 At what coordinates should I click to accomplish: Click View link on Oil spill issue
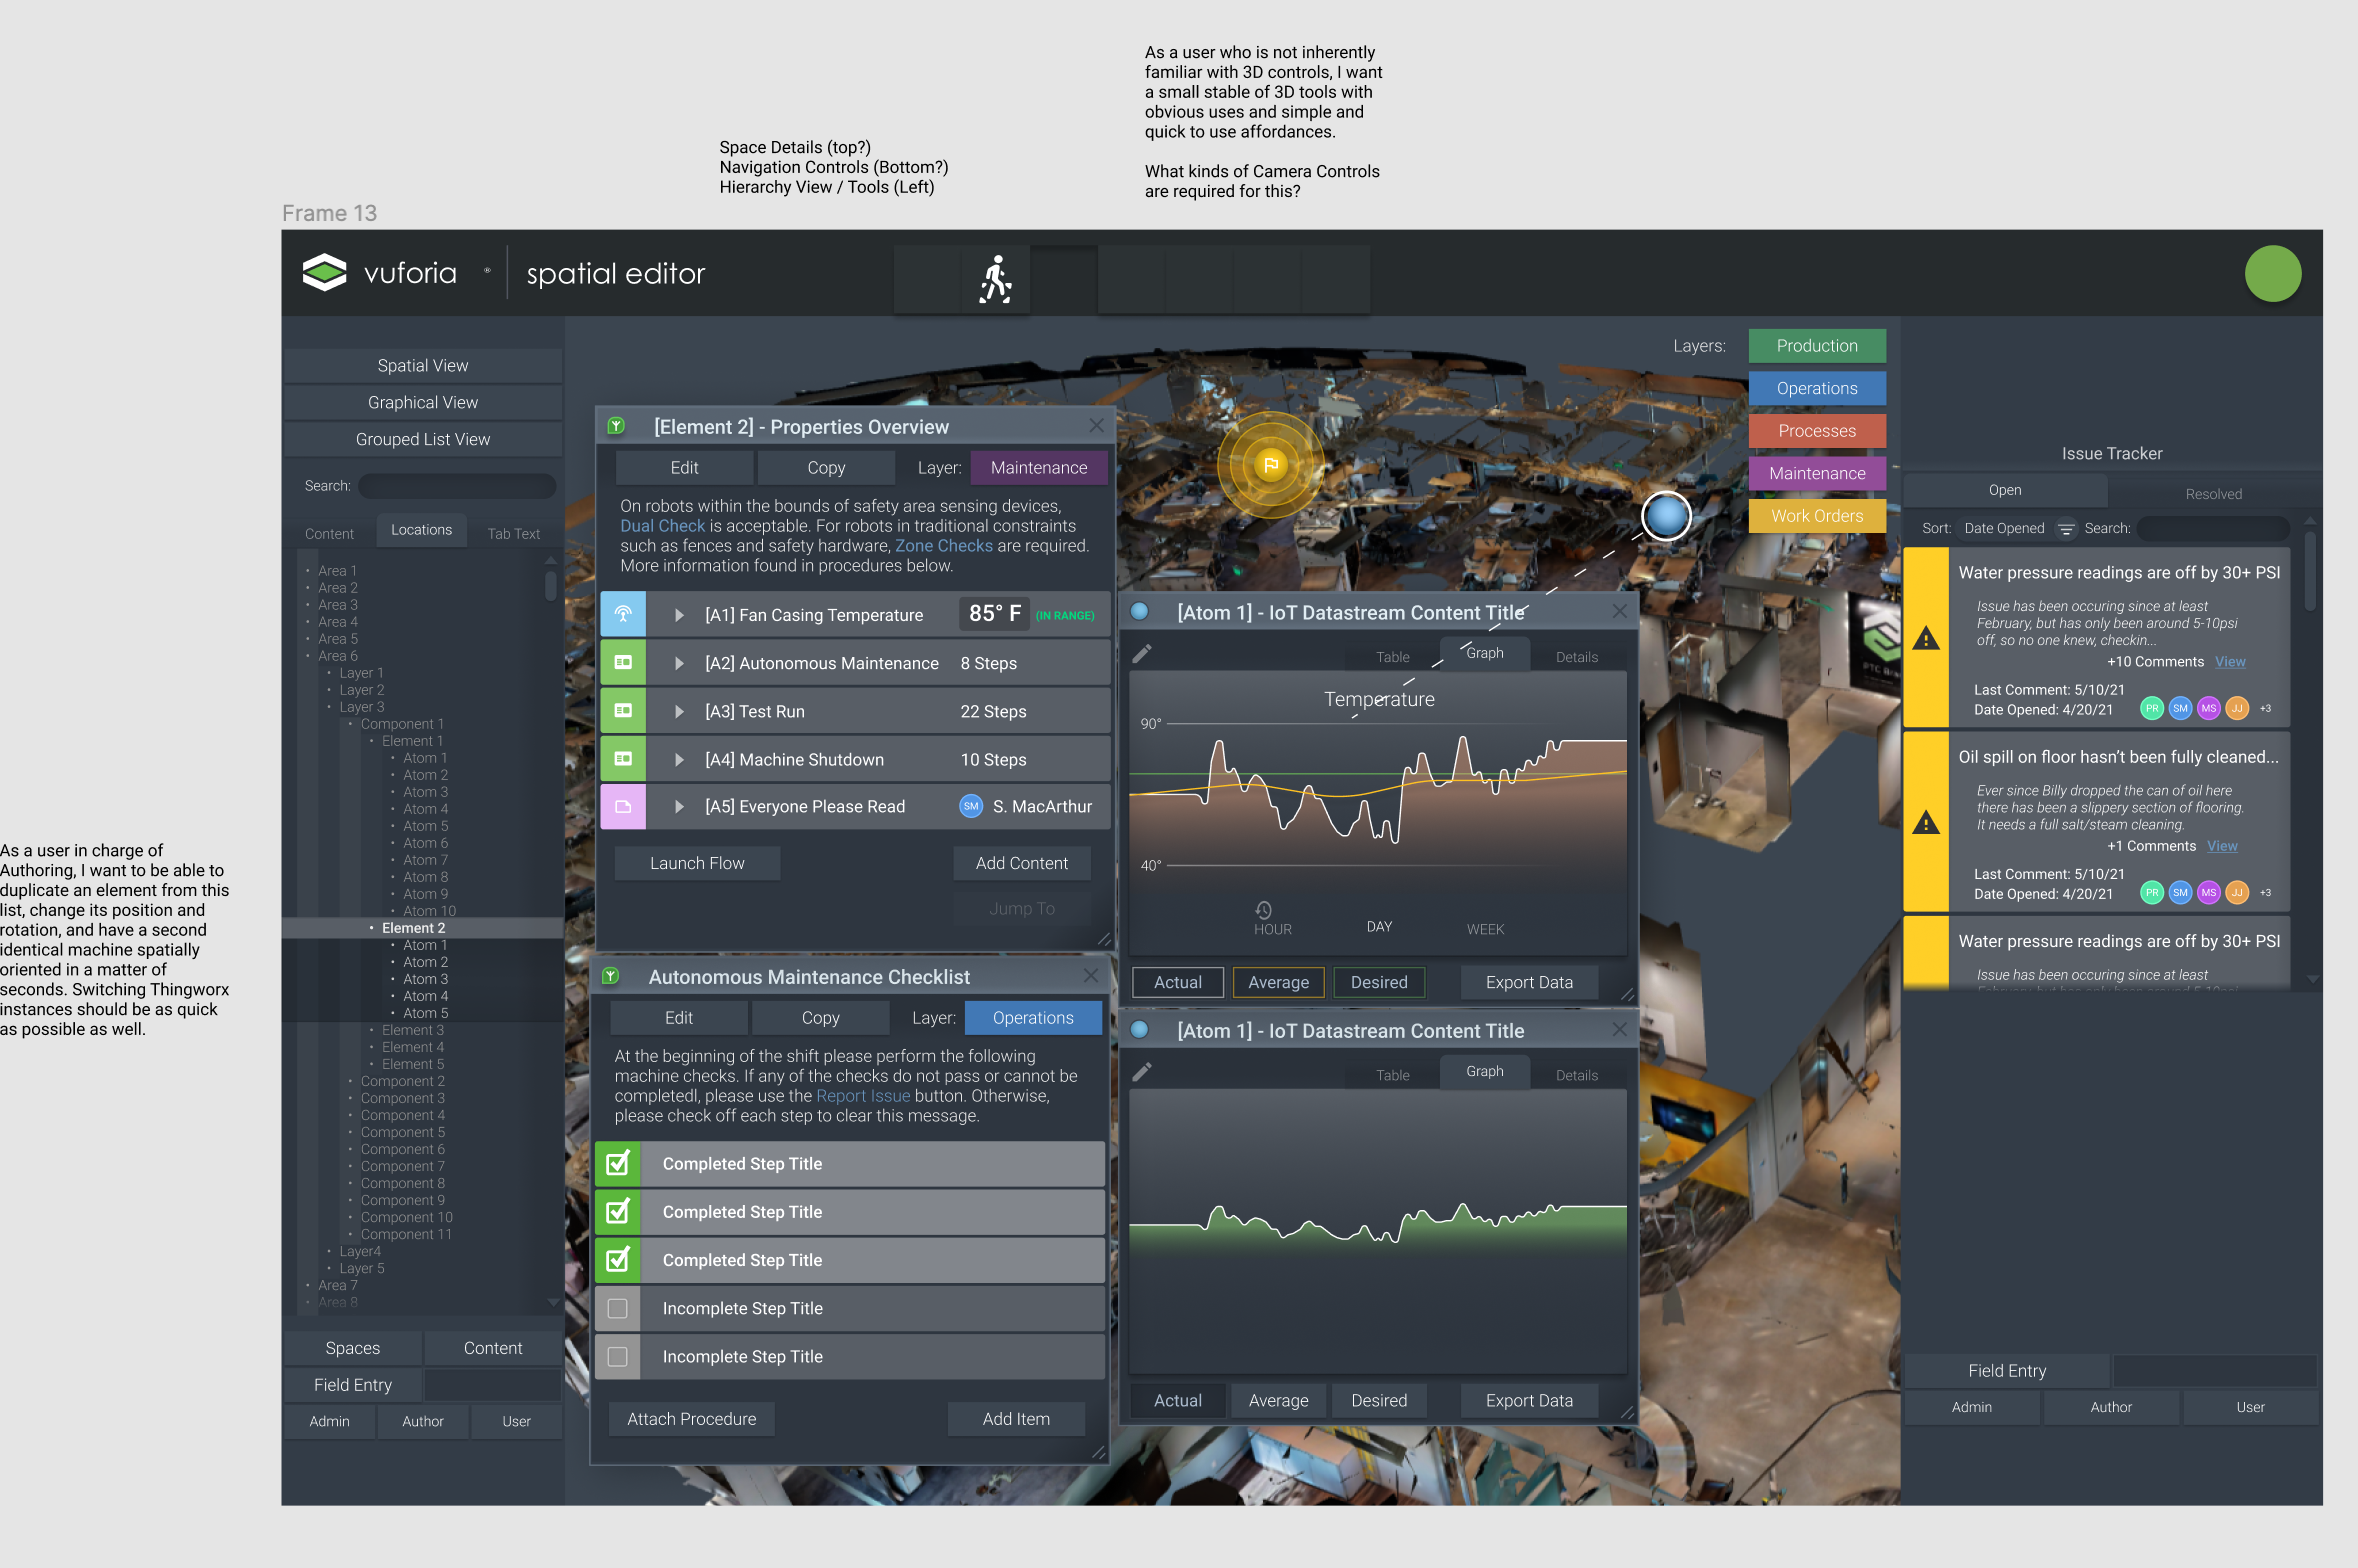pyautogui.click(x=2222, y=846)
